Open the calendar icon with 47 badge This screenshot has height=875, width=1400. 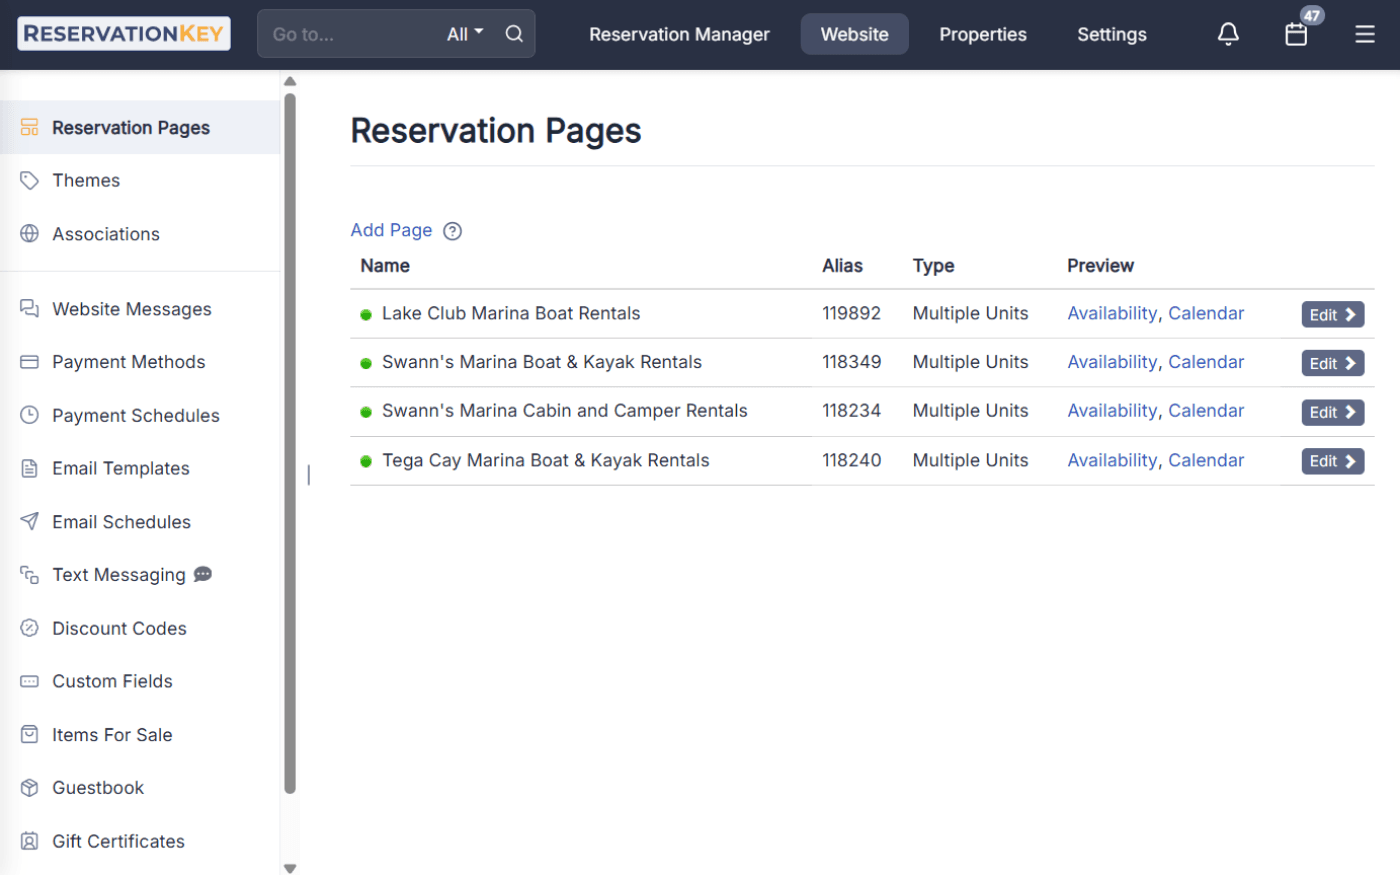point(1297,33)
